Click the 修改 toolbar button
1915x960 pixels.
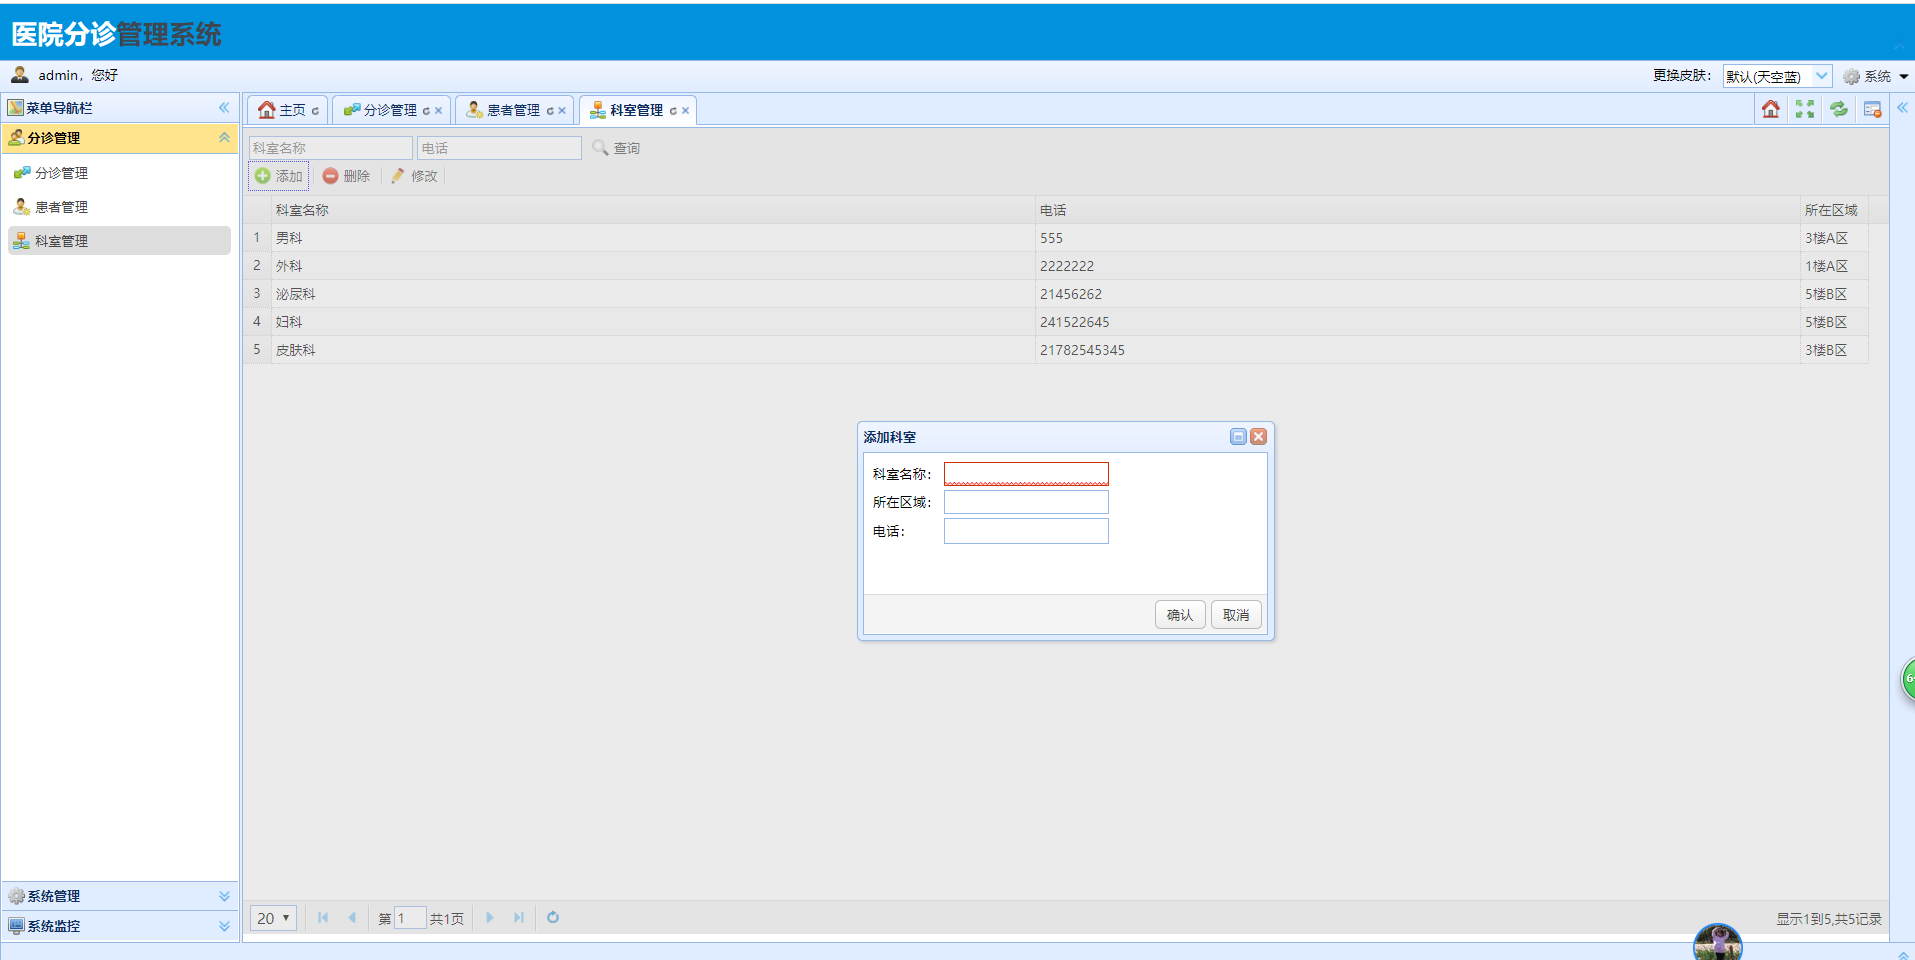click(414, 176)
